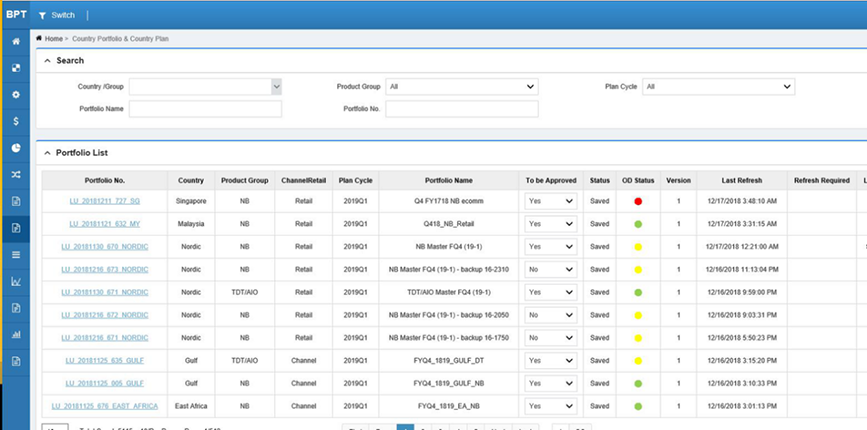Open To be Approved dropdown for LU_20181130_671_NORDIC
The width and height of the screenshot is (867, 430).
(x=551, y=292)
